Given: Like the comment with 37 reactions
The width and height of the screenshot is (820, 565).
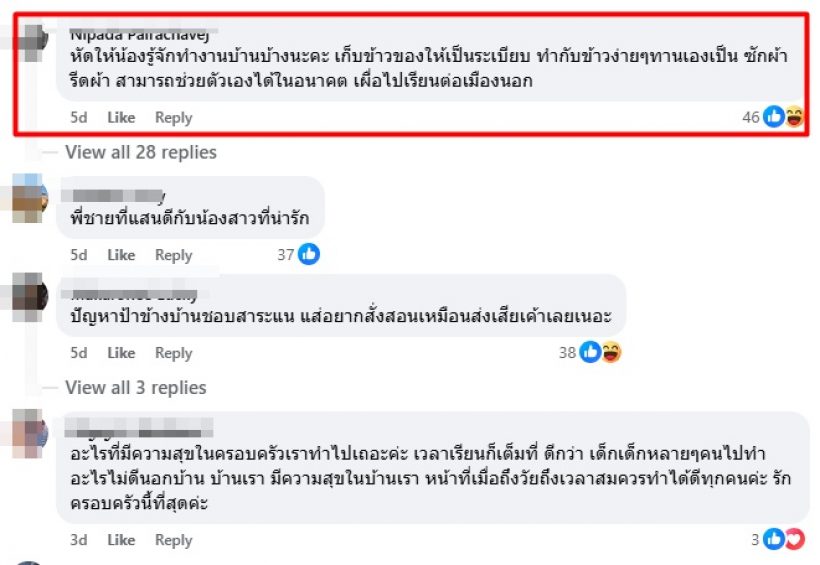Looking at the screenshot, I should pyautogui.click(x=121, y=255).
